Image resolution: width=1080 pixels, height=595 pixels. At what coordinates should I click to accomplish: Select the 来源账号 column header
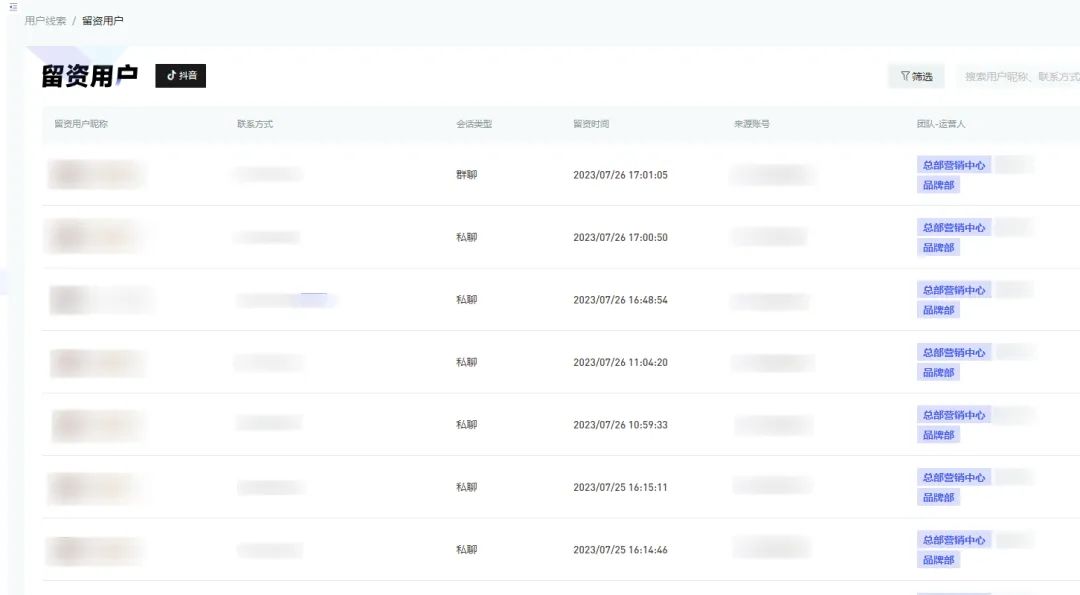(x=751, y=124)
